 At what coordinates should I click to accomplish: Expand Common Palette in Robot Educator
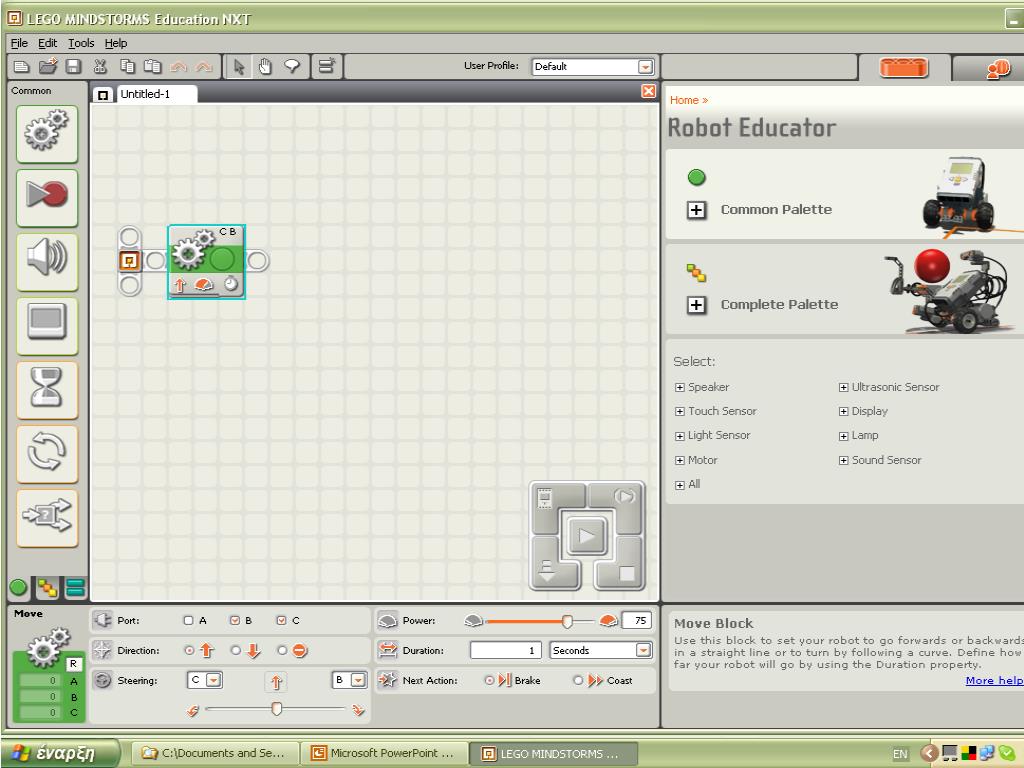[696, 210]
